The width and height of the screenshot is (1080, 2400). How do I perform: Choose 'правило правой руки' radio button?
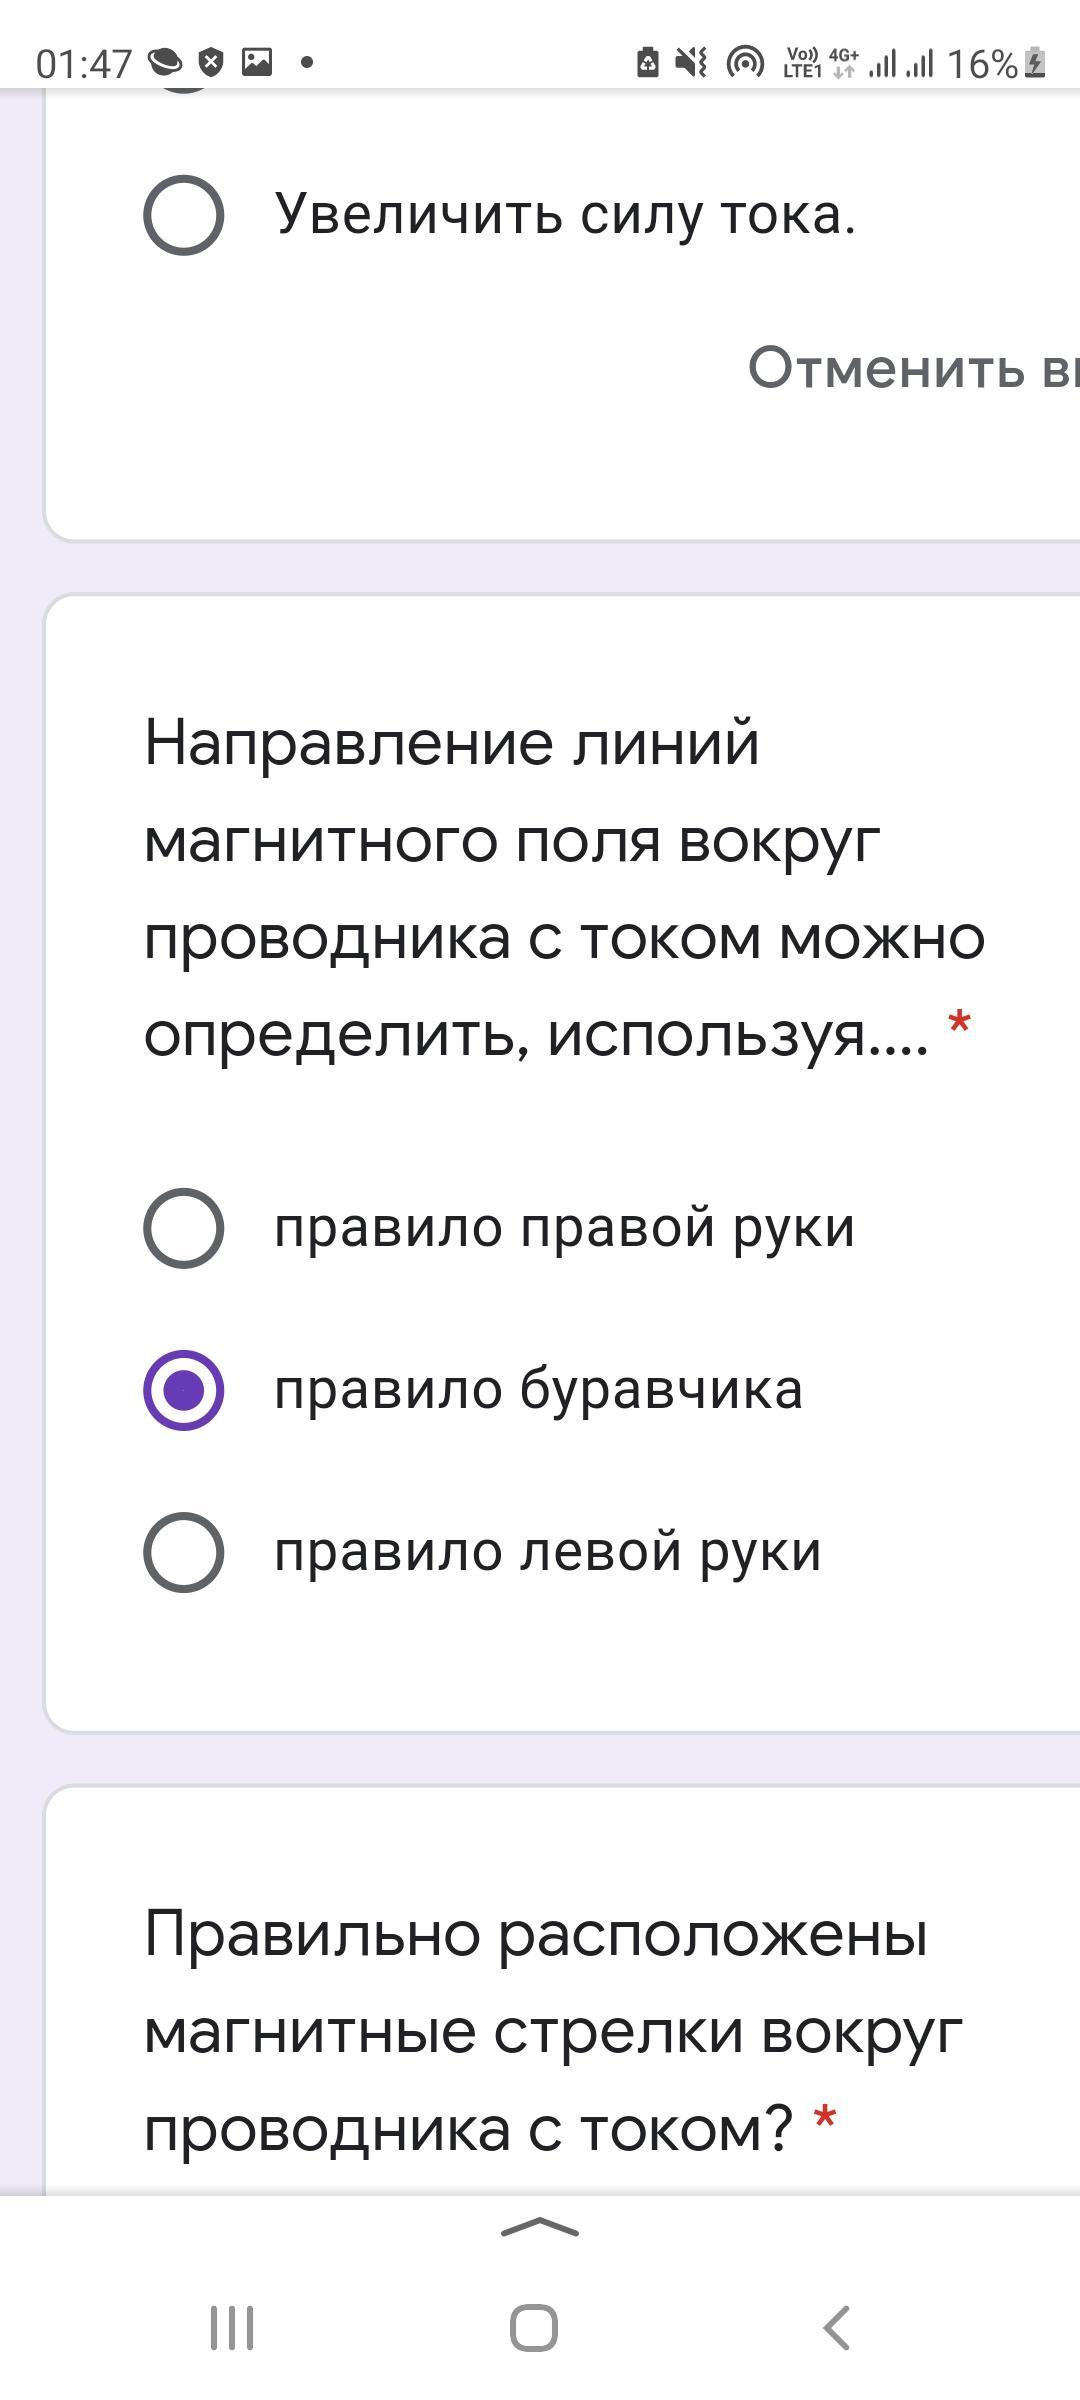[183, 1228]
